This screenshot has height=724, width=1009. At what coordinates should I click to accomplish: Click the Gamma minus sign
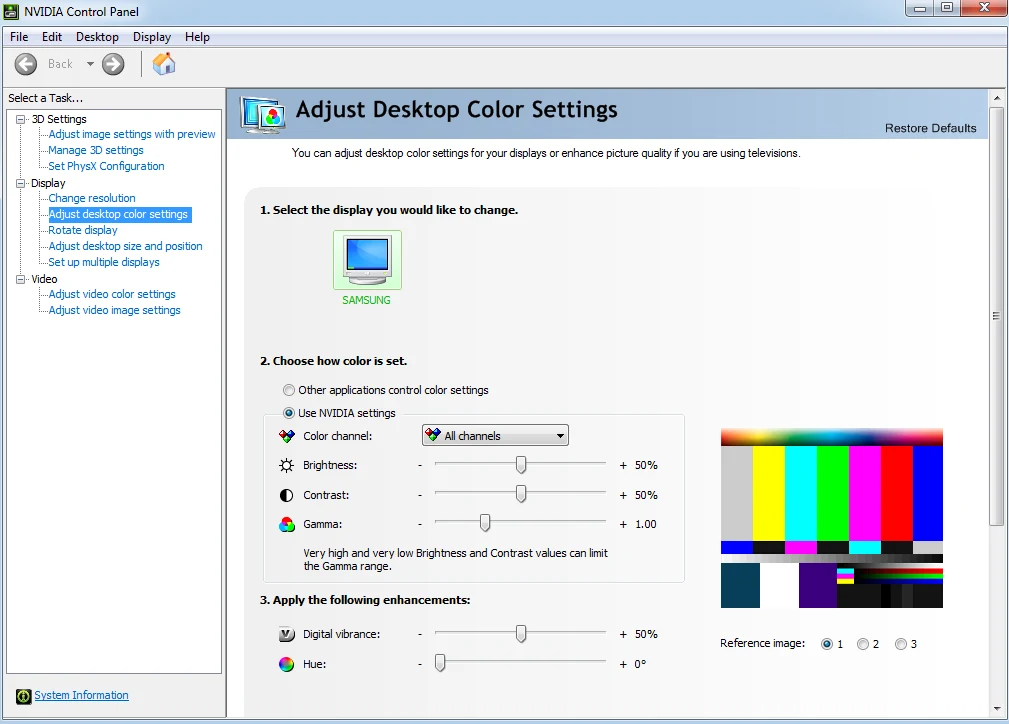[x=420, y=524]
